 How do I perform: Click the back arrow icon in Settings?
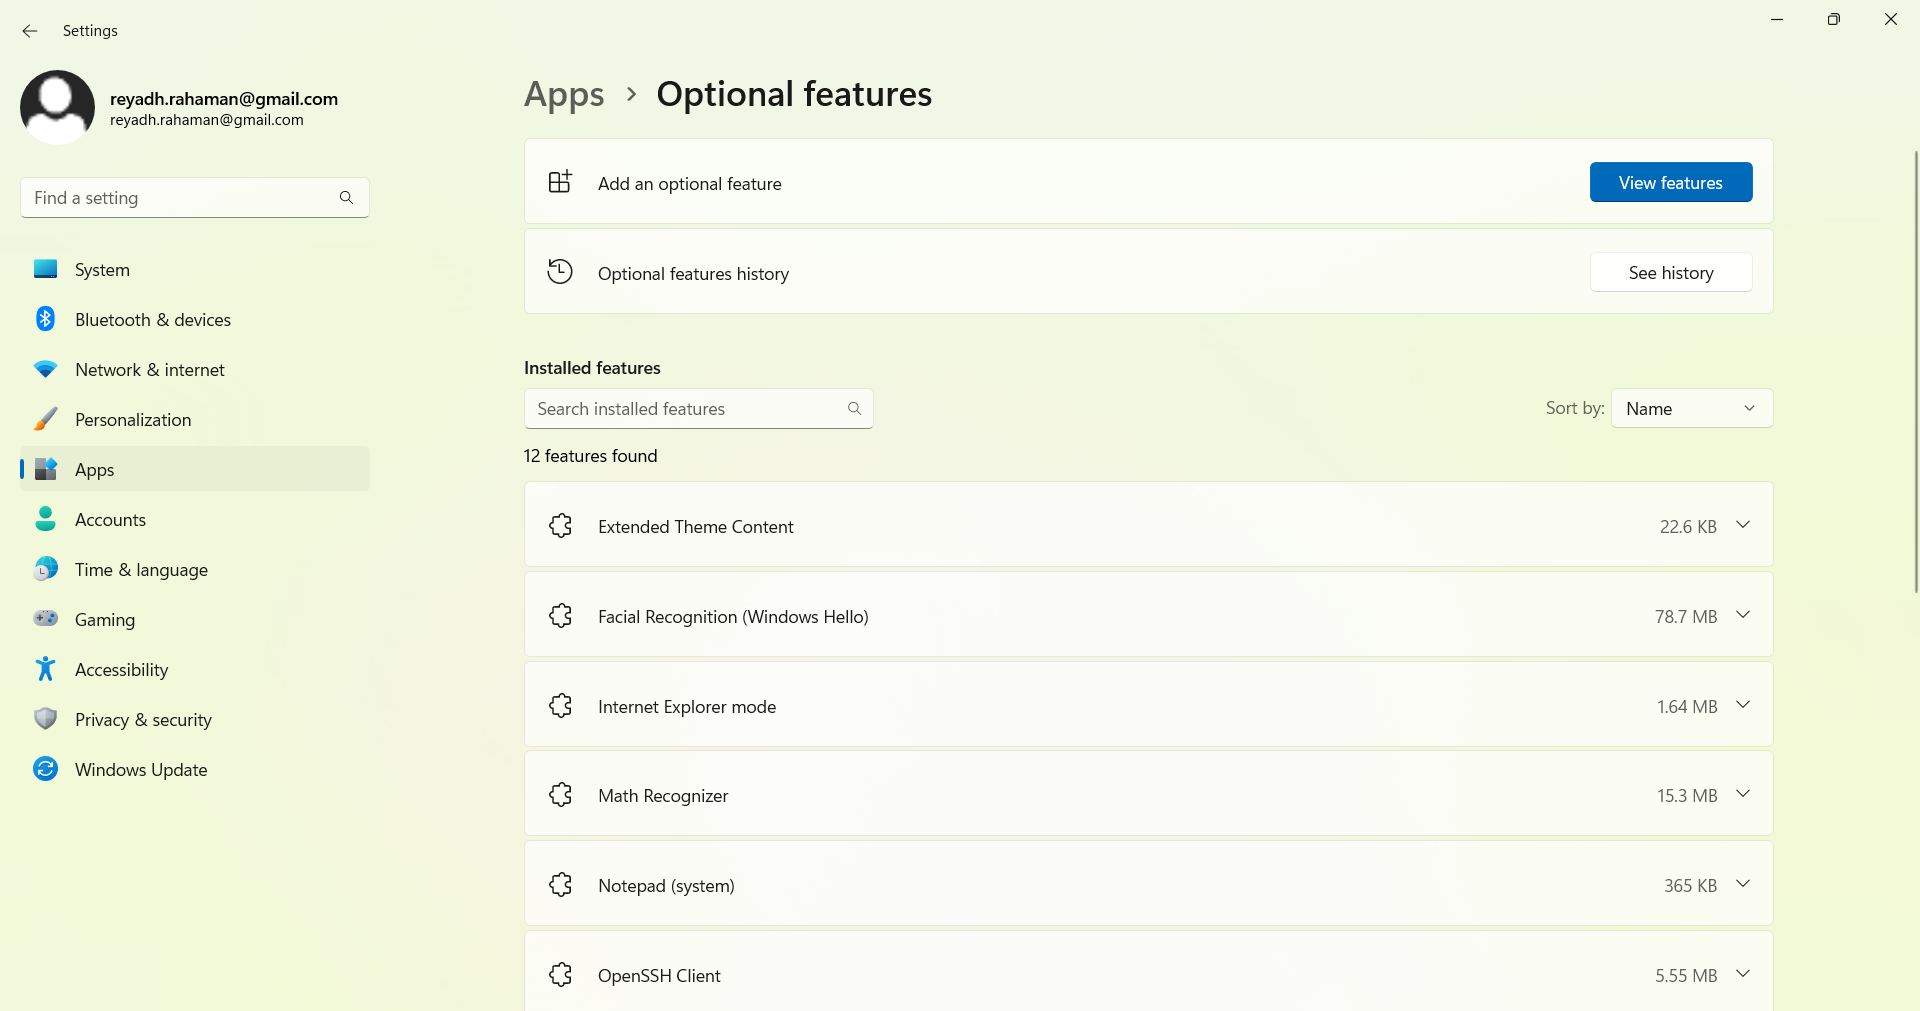pyautogui.click(x=30, y=31)
